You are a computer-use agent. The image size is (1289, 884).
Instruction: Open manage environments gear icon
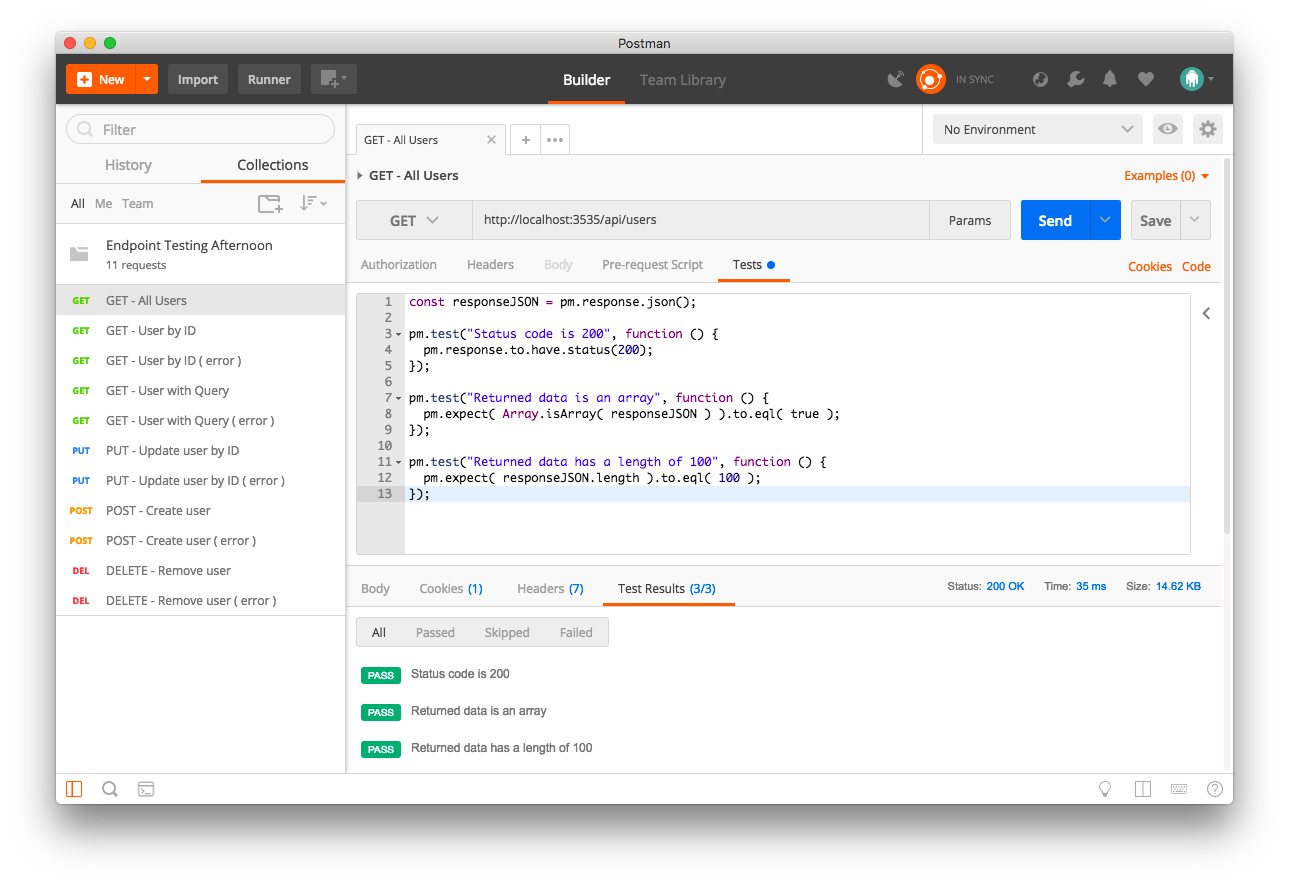point(1208,129)
